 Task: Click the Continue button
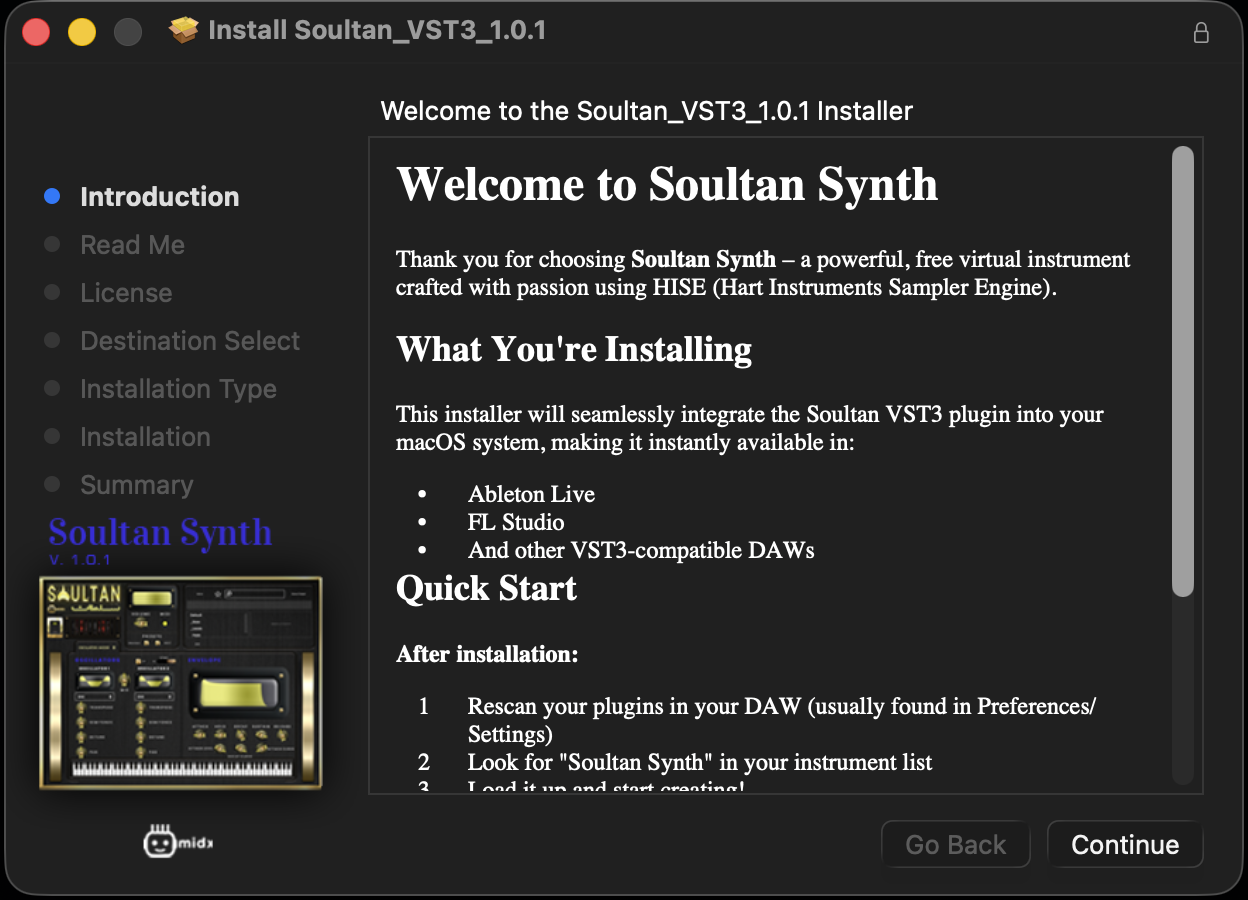1125,845
